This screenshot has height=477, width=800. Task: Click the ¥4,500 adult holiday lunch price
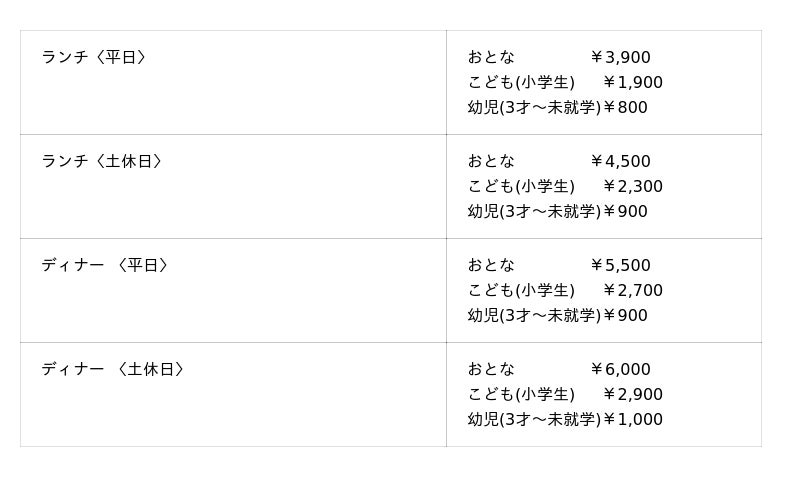(620, 162)
